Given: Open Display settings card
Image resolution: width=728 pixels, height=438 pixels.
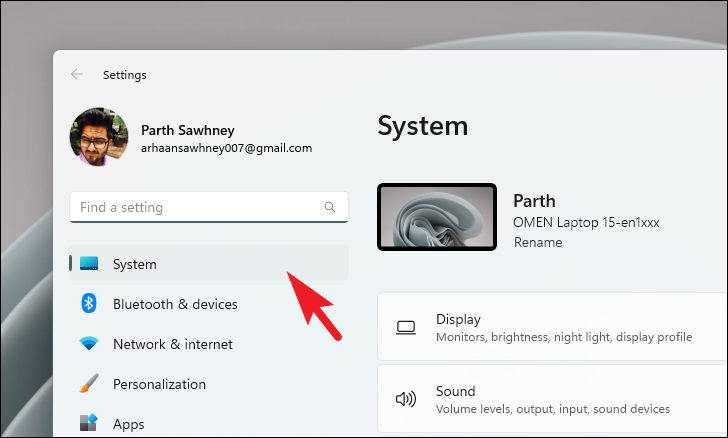Looking at the screenshot, I should point(552,327).
